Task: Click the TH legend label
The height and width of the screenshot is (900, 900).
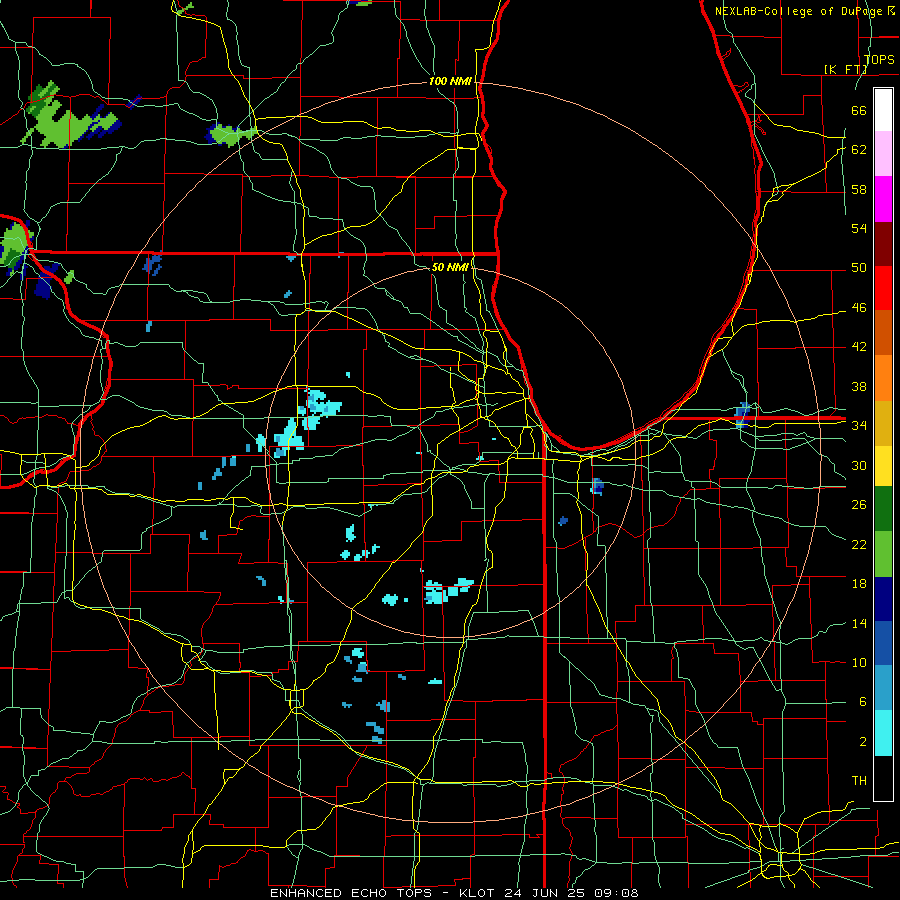Action: pyautogui.click(x=859, y=781)
